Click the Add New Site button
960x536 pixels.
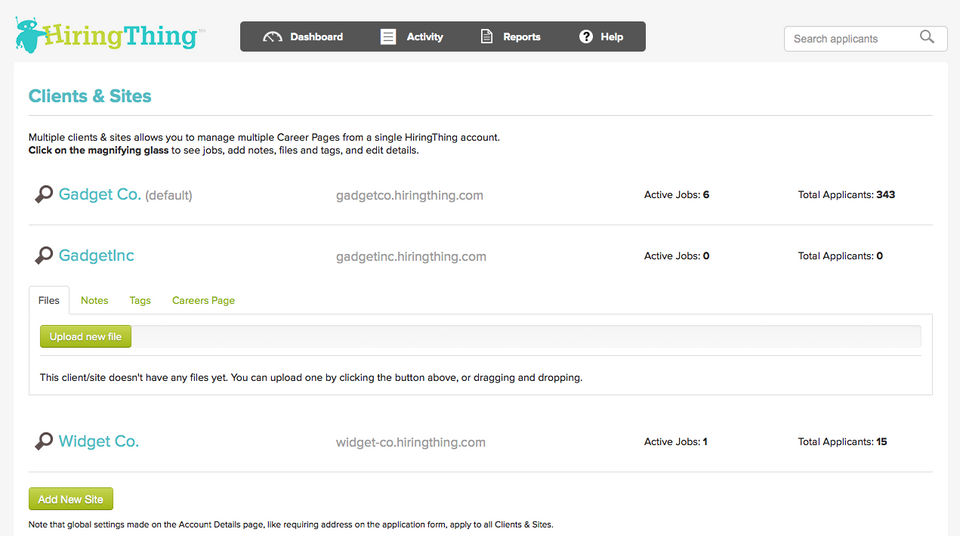[x=70, y=499]
